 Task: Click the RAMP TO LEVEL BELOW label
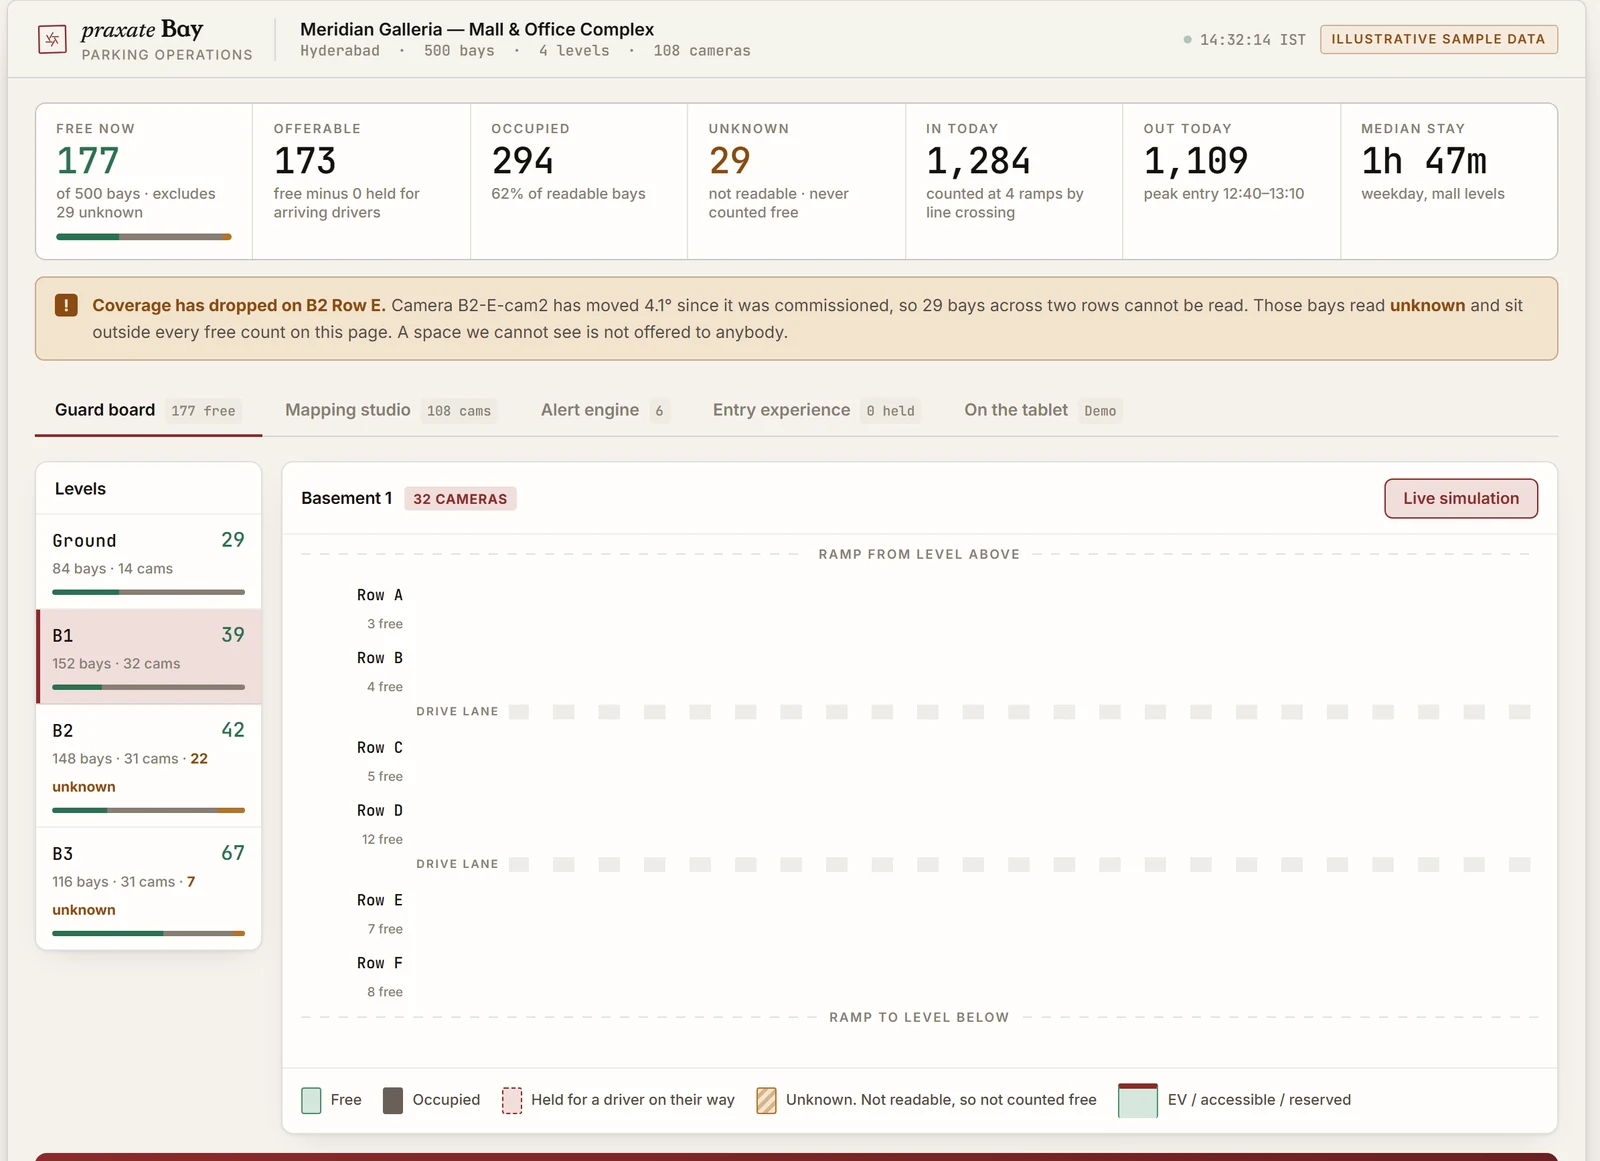pos(919,1017)
